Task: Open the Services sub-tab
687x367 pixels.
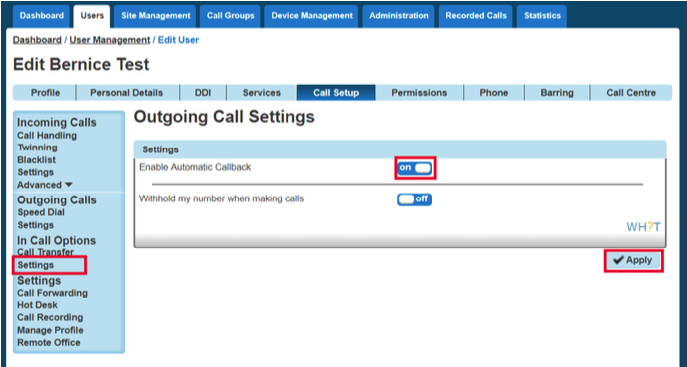Action: click(x=262, y=93)
